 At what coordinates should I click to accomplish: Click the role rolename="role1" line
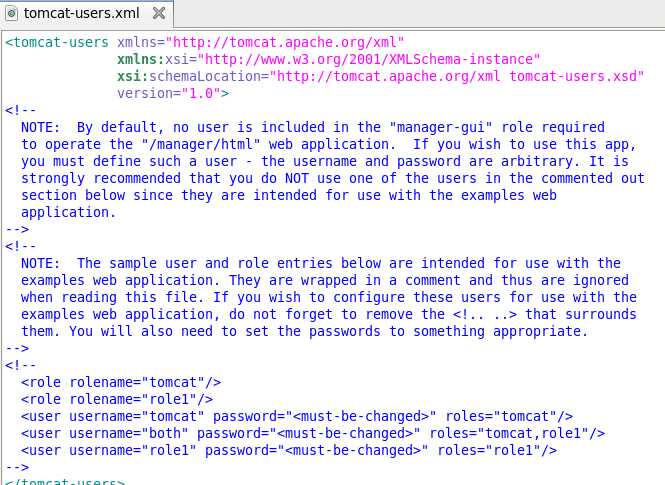point(117,399)
